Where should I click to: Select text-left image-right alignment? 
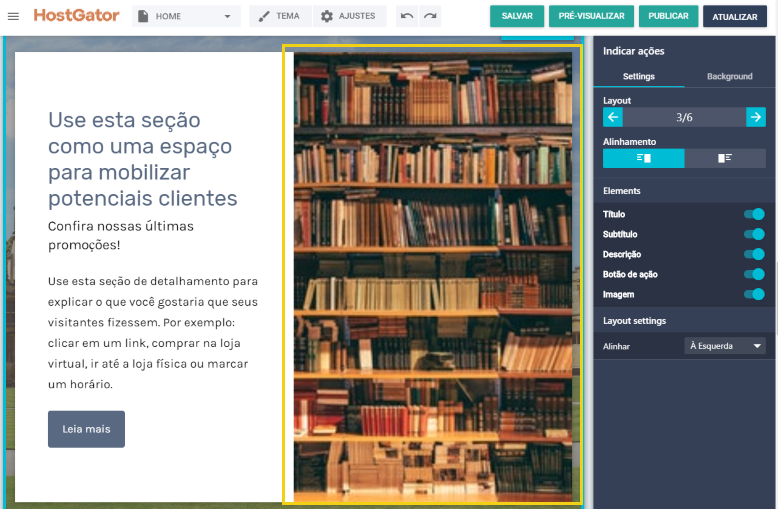coord(644,158)
